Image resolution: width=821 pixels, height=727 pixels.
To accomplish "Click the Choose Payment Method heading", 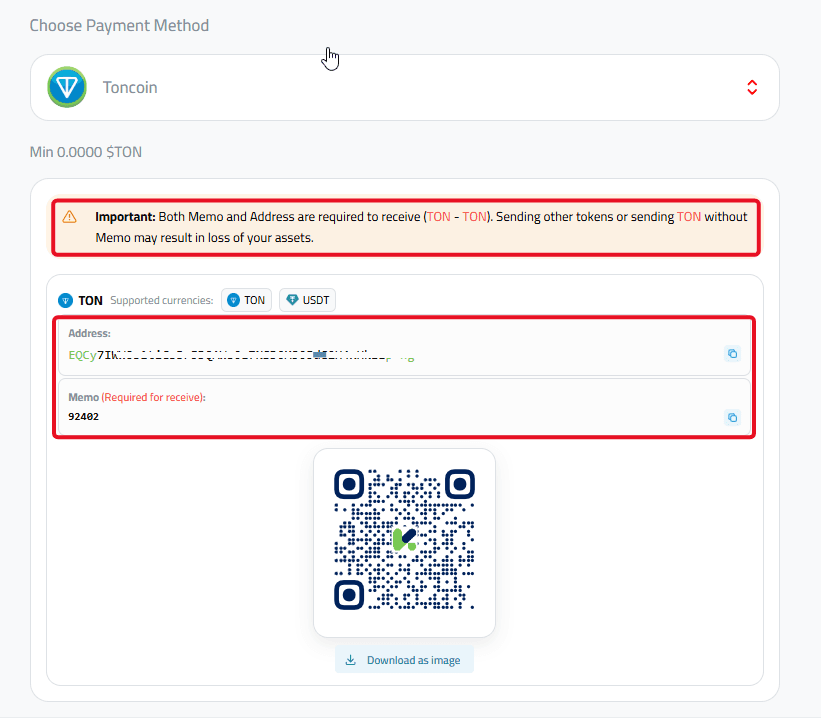I will pos(119,26).
